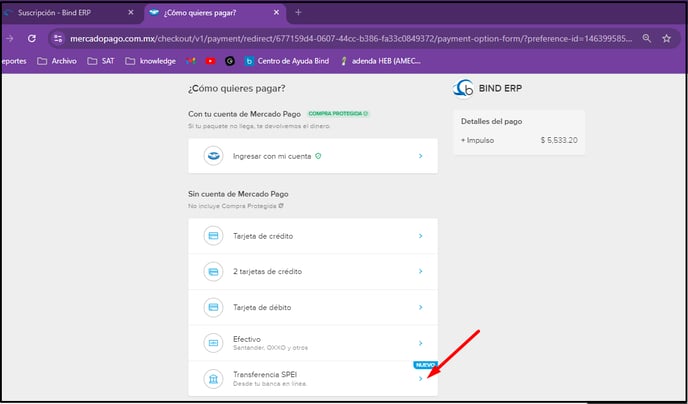Image resolution: width=688 pixels, height=404 pixels.
Task: Reload the Mercado Pago page
Action: click(x=32, y=39)
